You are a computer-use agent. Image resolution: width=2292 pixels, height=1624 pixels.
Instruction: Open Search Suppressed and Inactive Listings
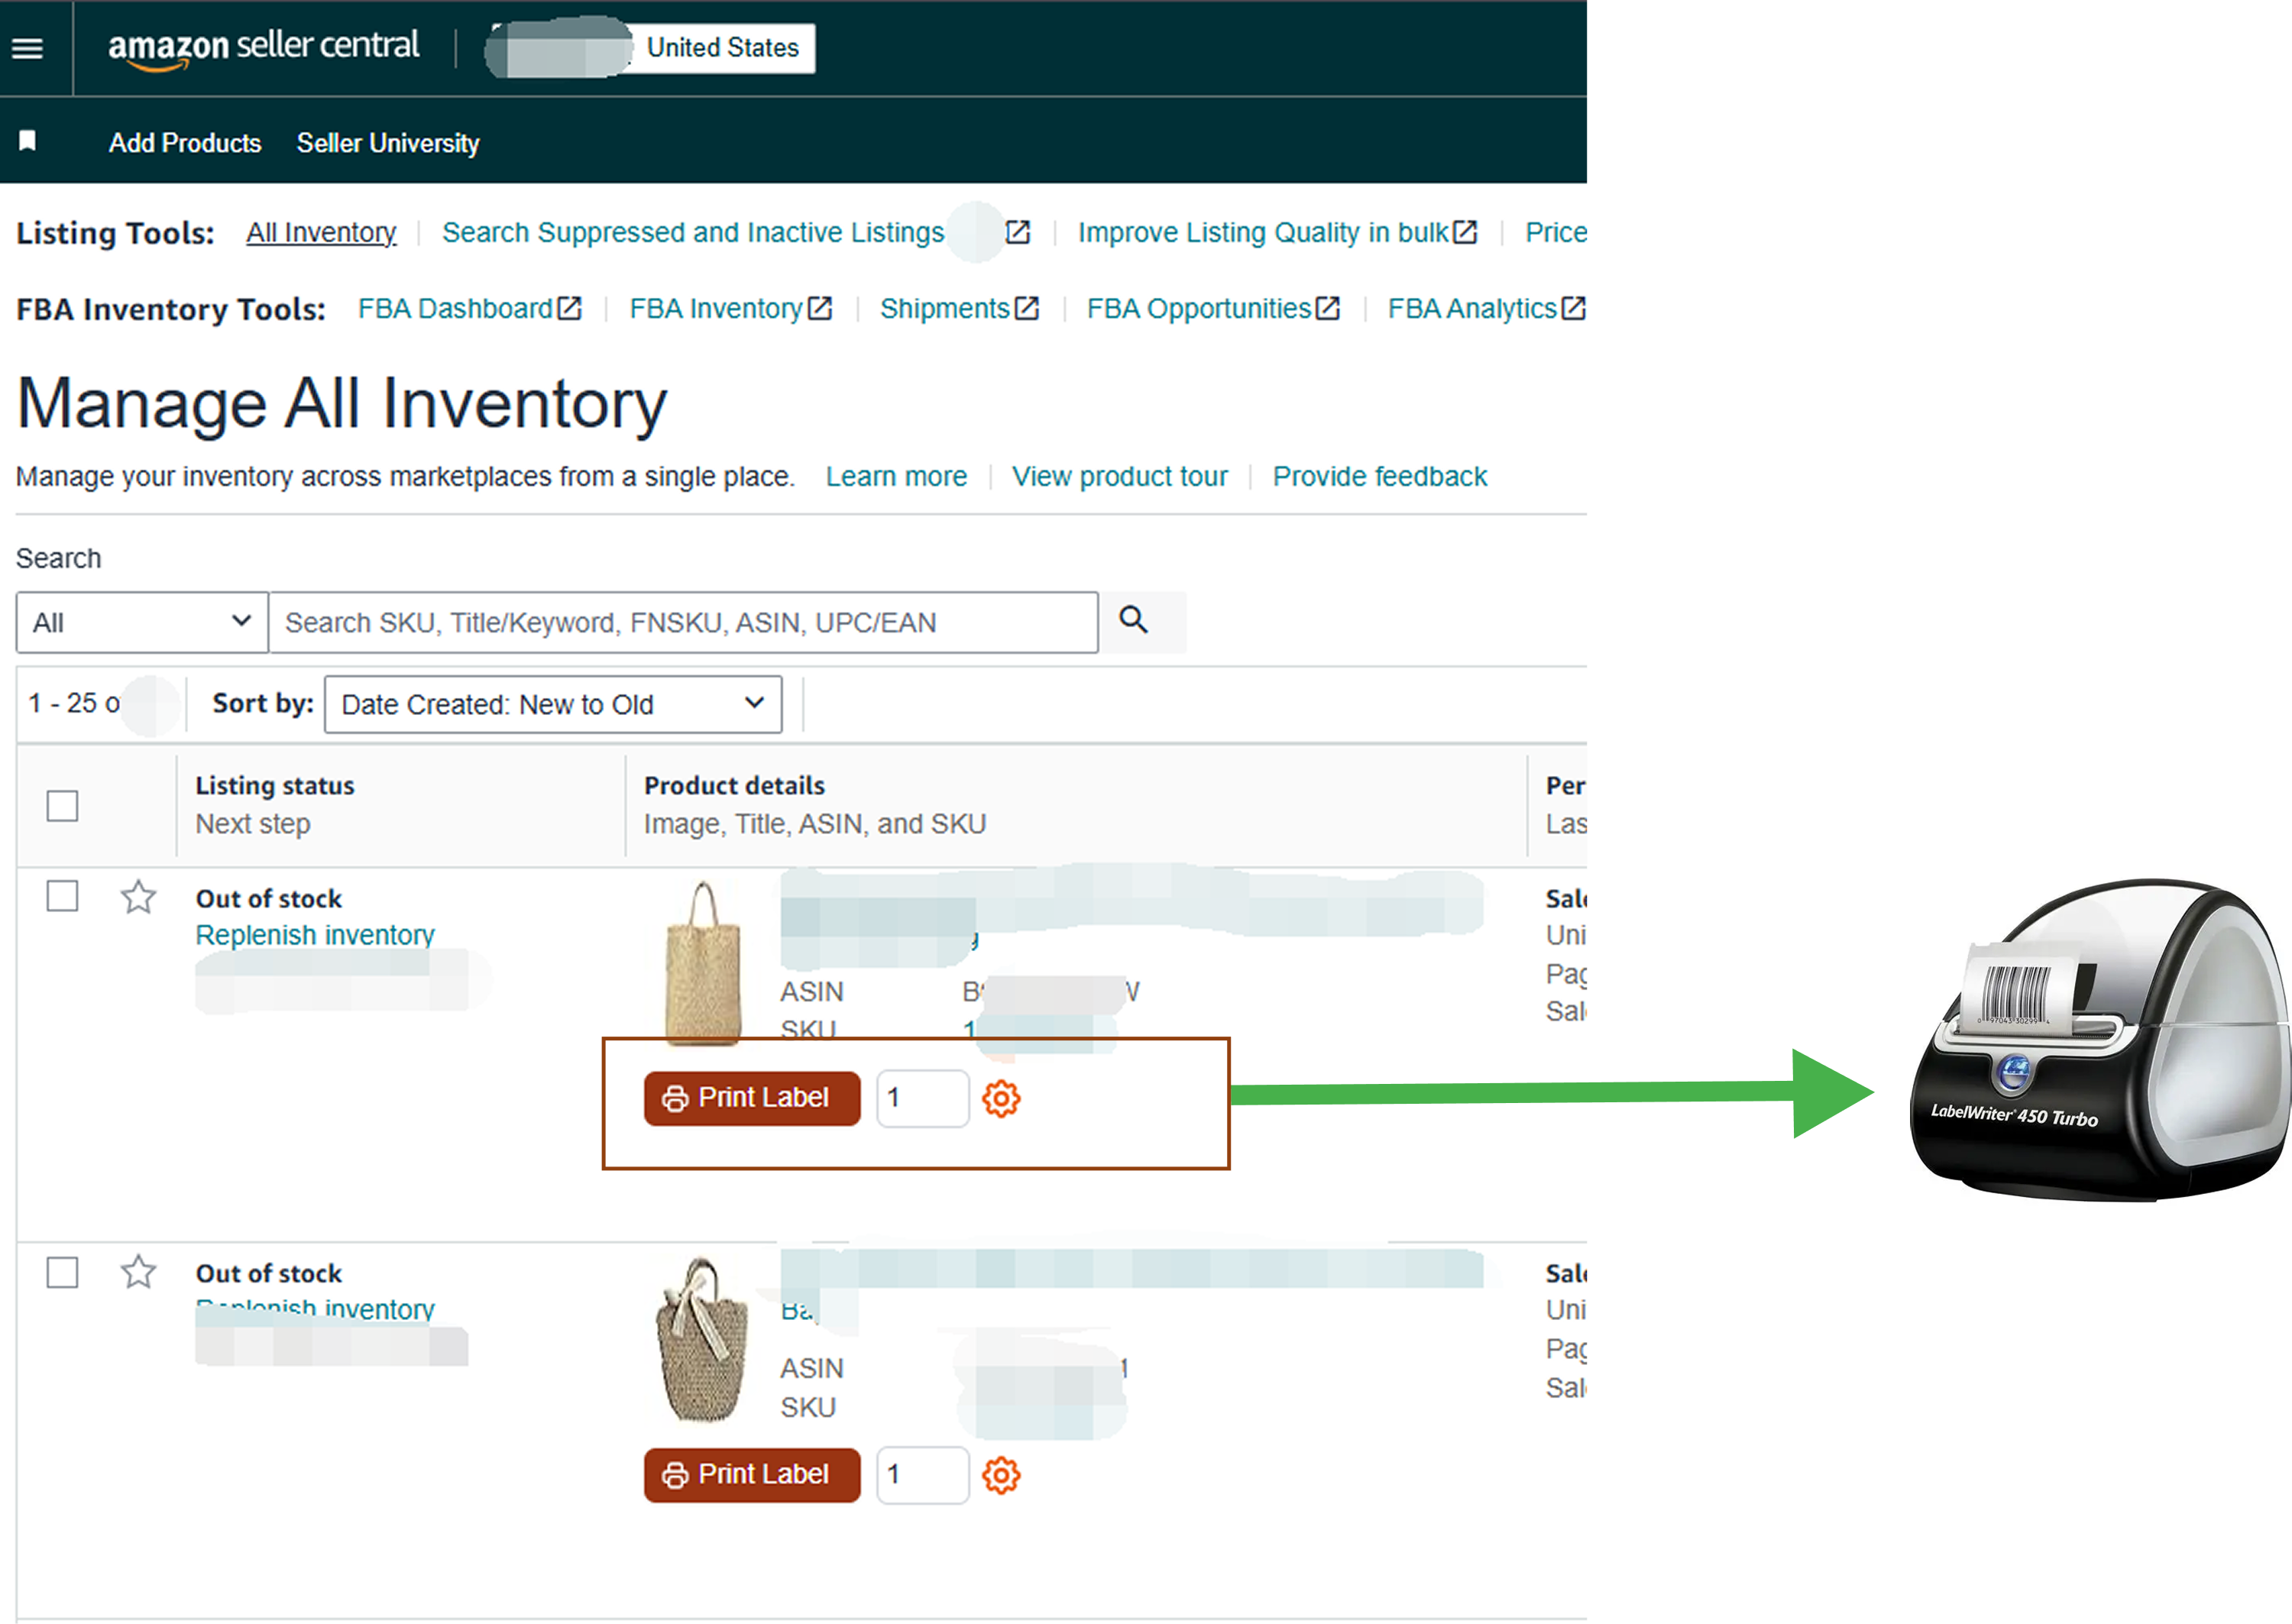pos(693,232)
